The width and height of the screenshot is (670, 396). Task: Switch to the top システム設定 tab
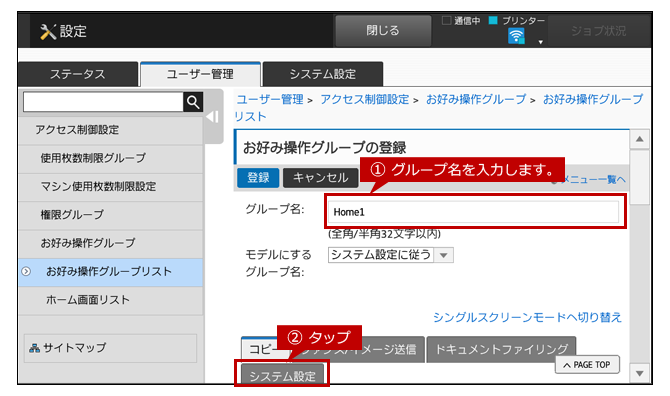(x=323, y=74)
